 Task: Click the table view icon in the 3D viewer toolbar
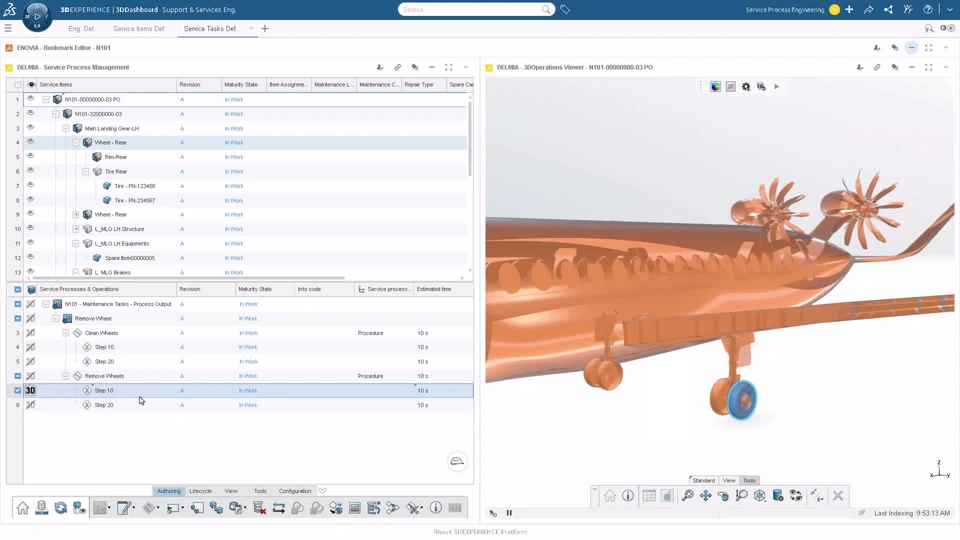point(650,496)
